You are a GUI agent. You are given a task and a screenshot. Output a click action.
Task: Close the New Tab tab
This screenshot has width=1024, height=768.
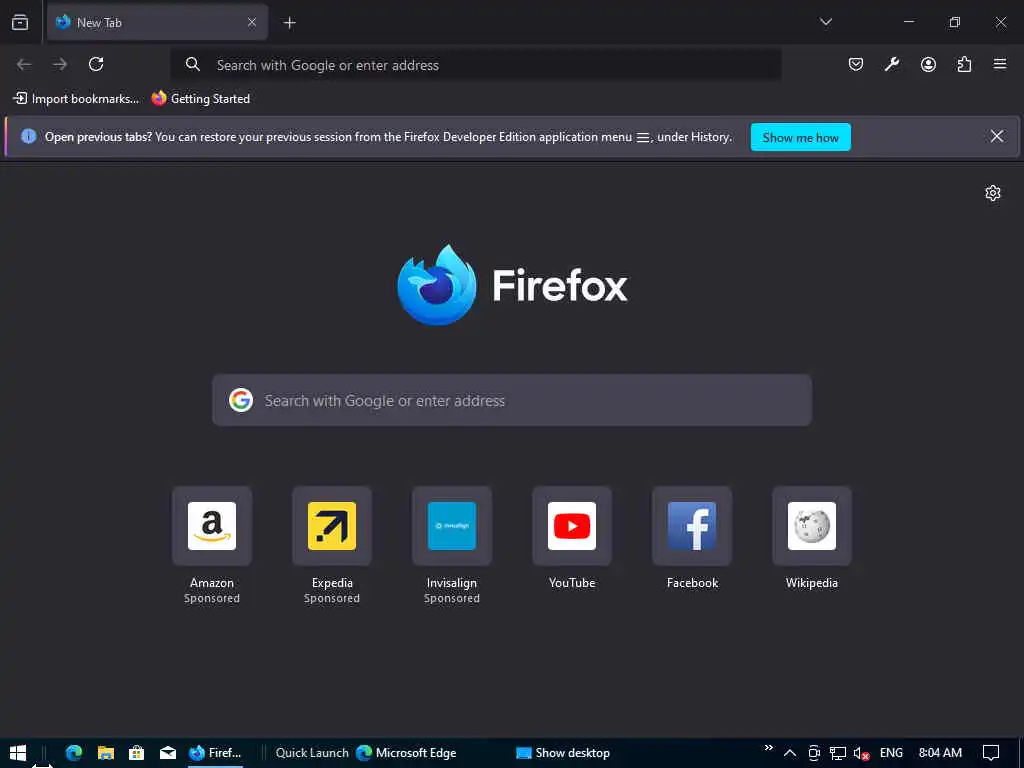click(251, 22)
